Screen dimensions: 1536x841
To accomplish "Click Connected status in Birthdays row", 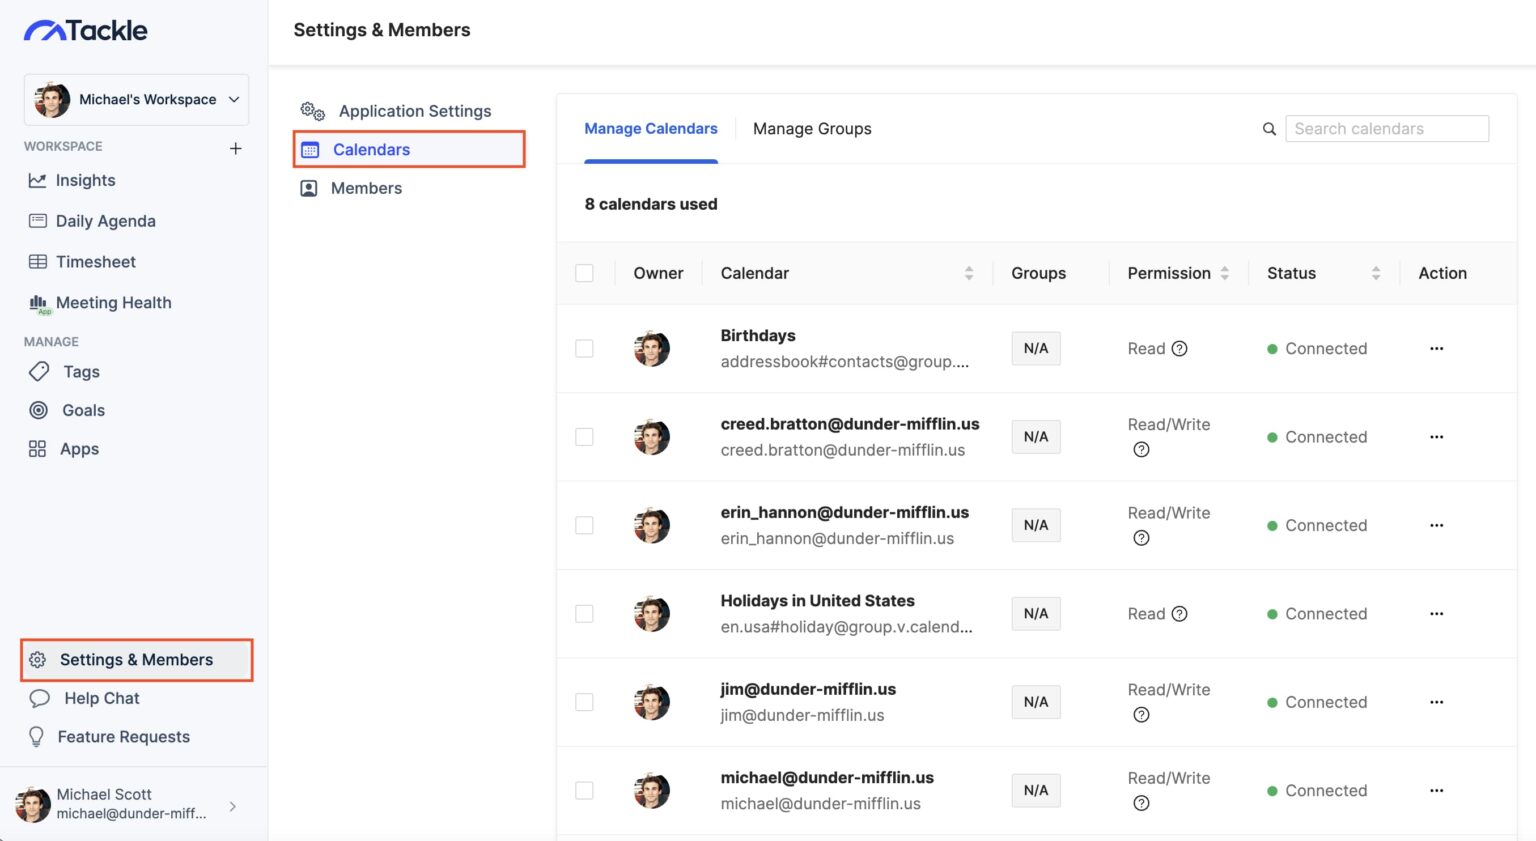I will 1317,349.
